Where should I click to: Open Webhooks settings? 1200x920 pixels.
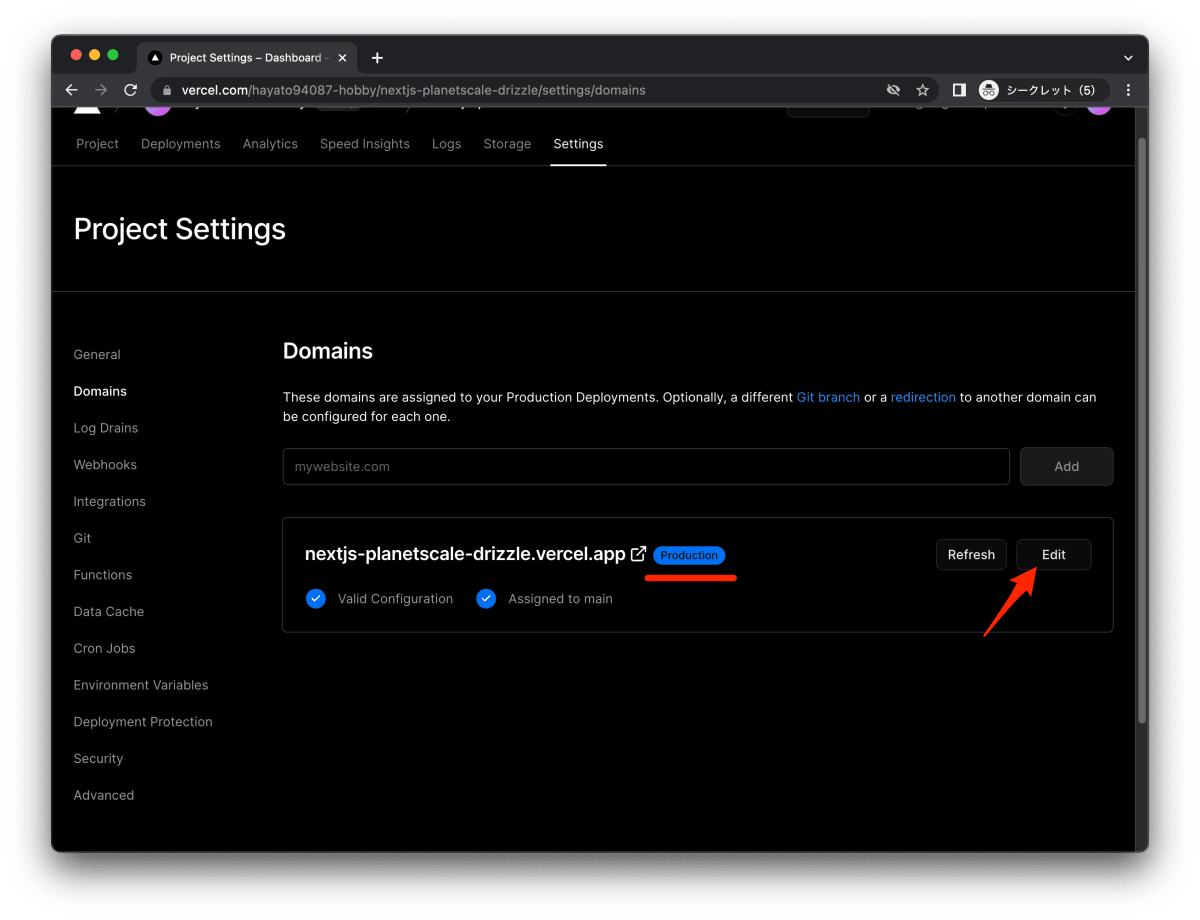[105, 465]
